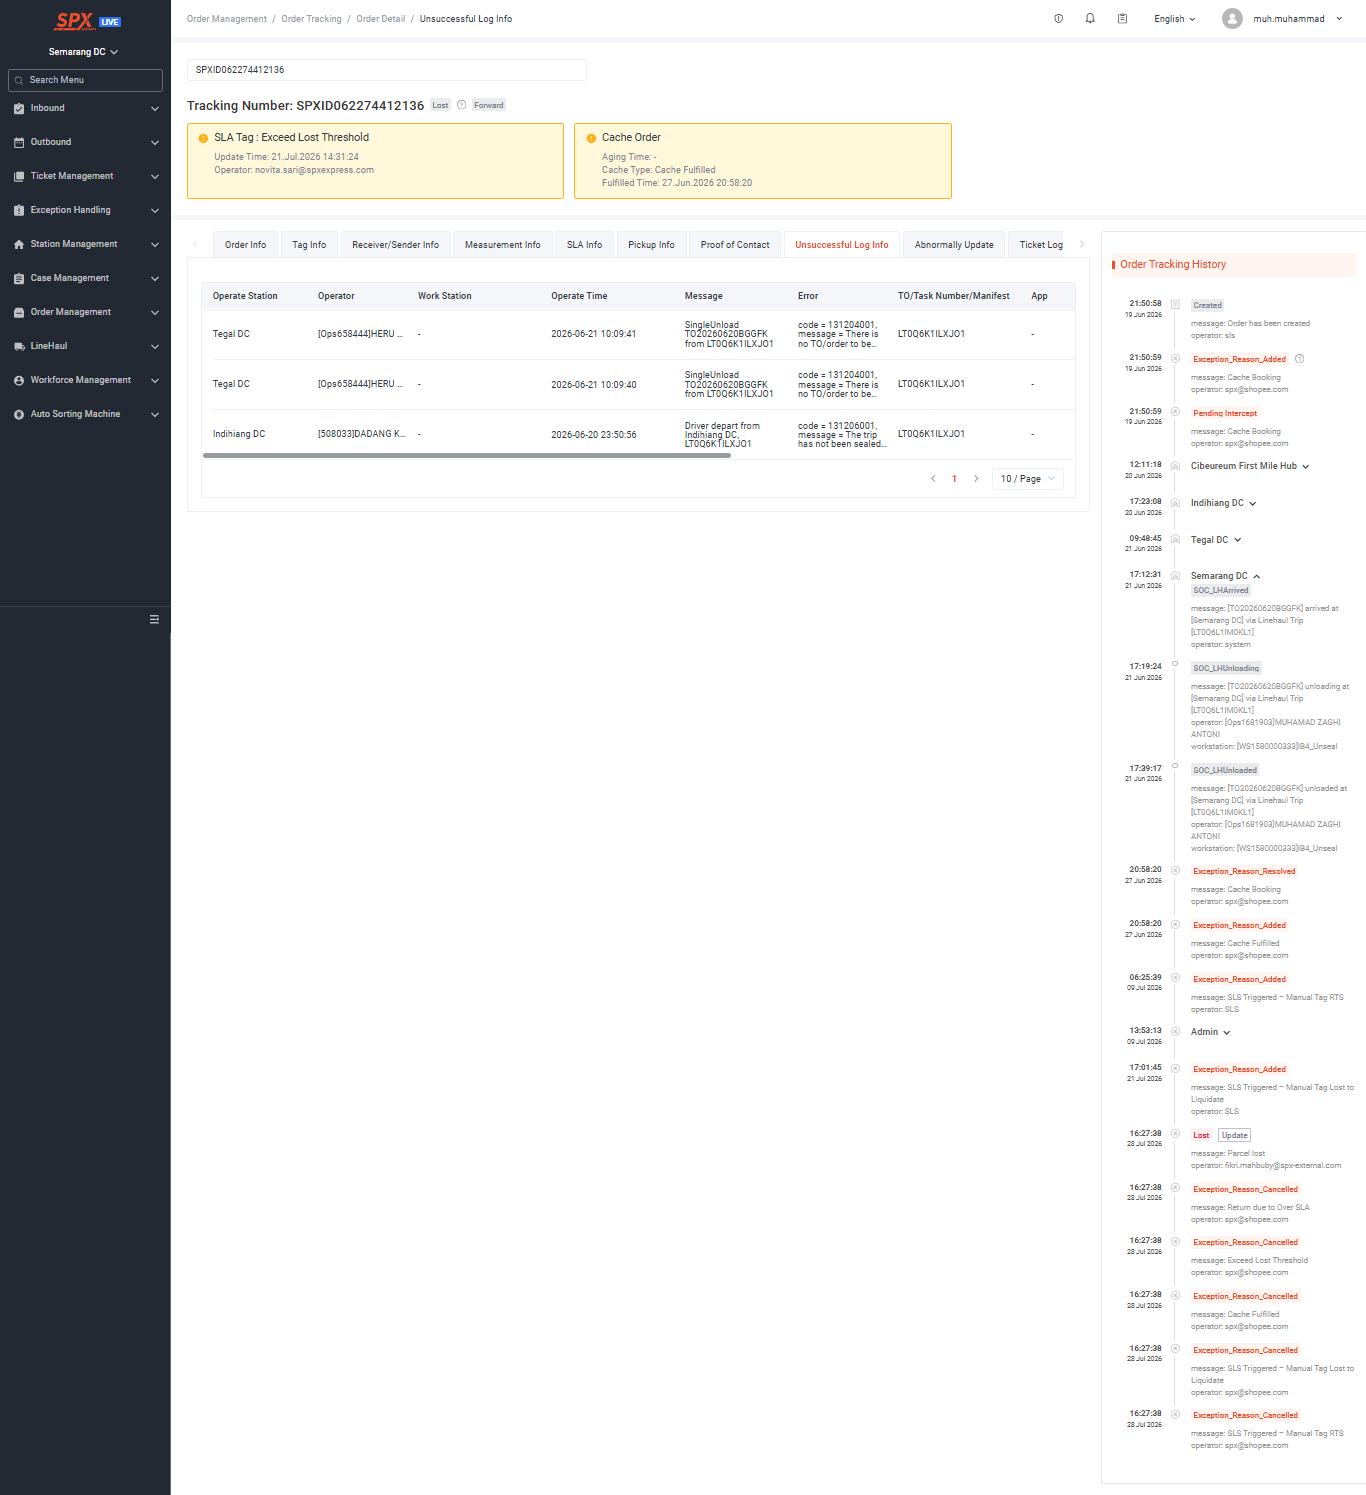Image resolution: width=1366 pixels, height=1495 pixels.
Task: Click the Ticket Management sidebar icon
Action: (x=19, y=176)
